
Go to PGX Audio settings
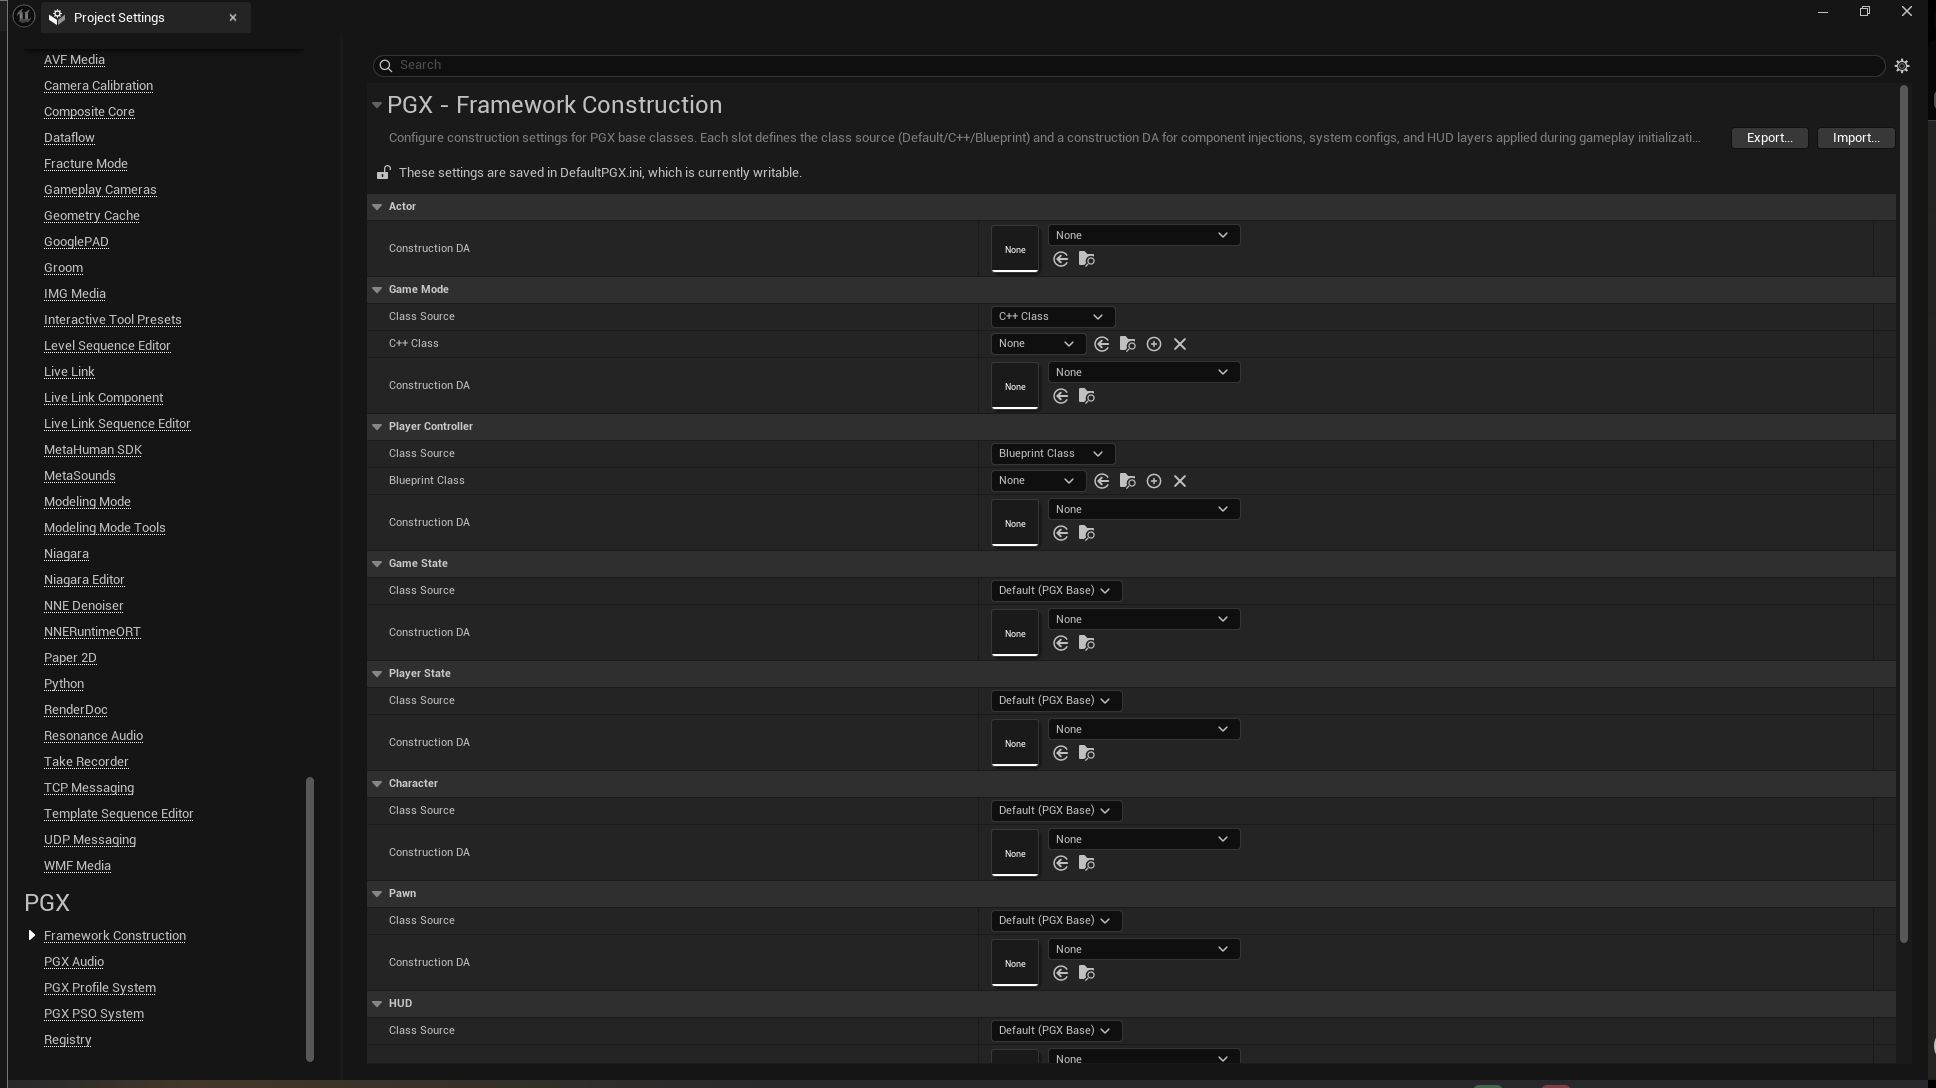(74, 962)
